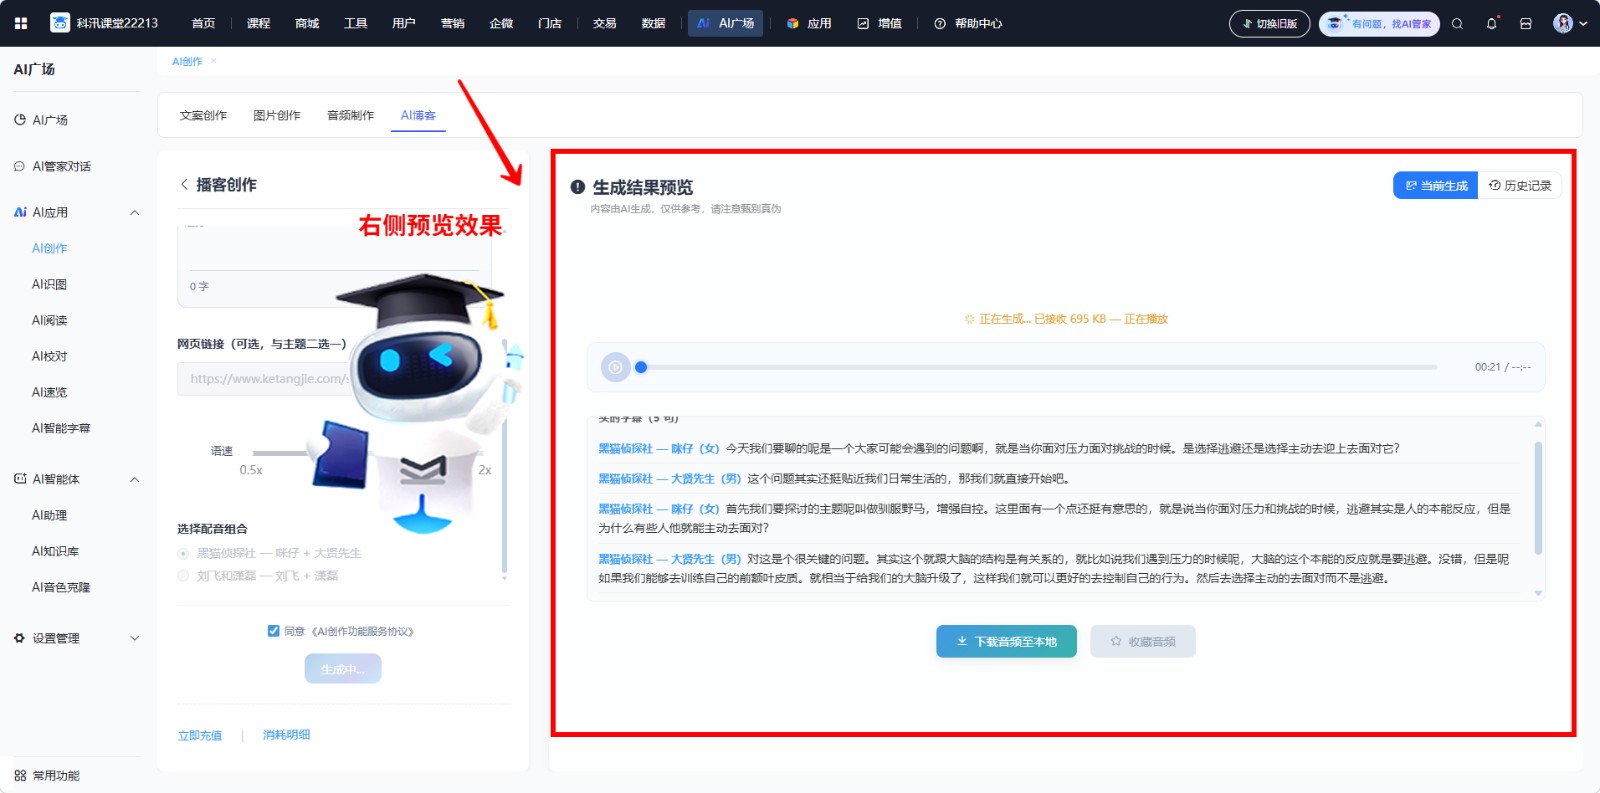Open AI速览 in the sidebar

tap(49, 392)
